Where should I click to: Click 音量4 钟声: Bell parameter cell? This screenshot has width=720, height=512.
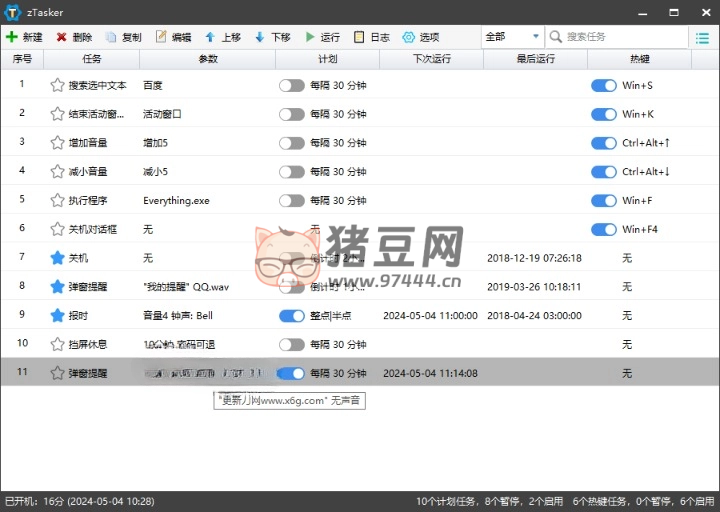(x=178, y=316)
